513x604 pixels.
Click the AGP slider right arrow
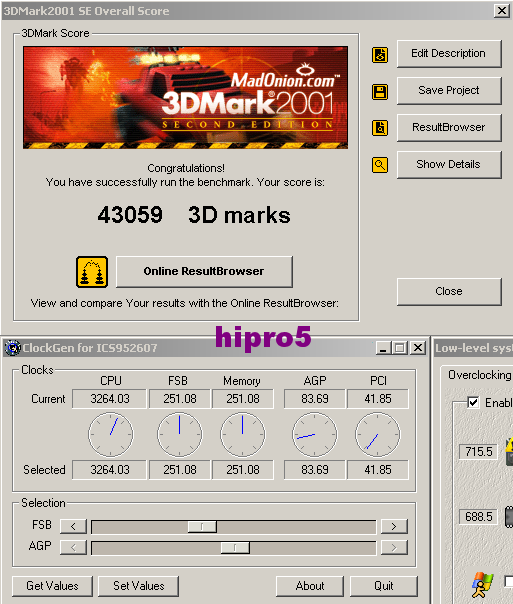394,547
